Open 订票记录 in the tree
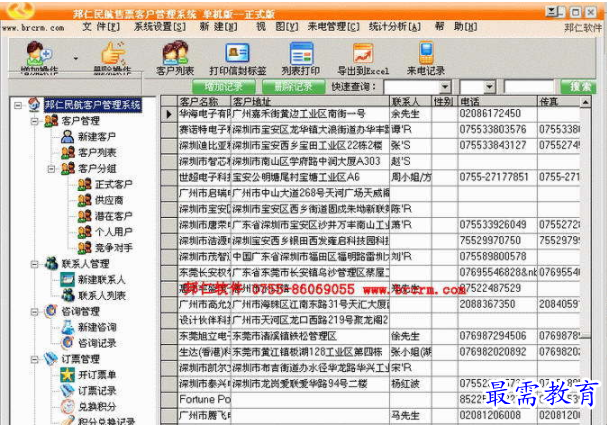This screenshot has width=607, height=425. (97, 391)
